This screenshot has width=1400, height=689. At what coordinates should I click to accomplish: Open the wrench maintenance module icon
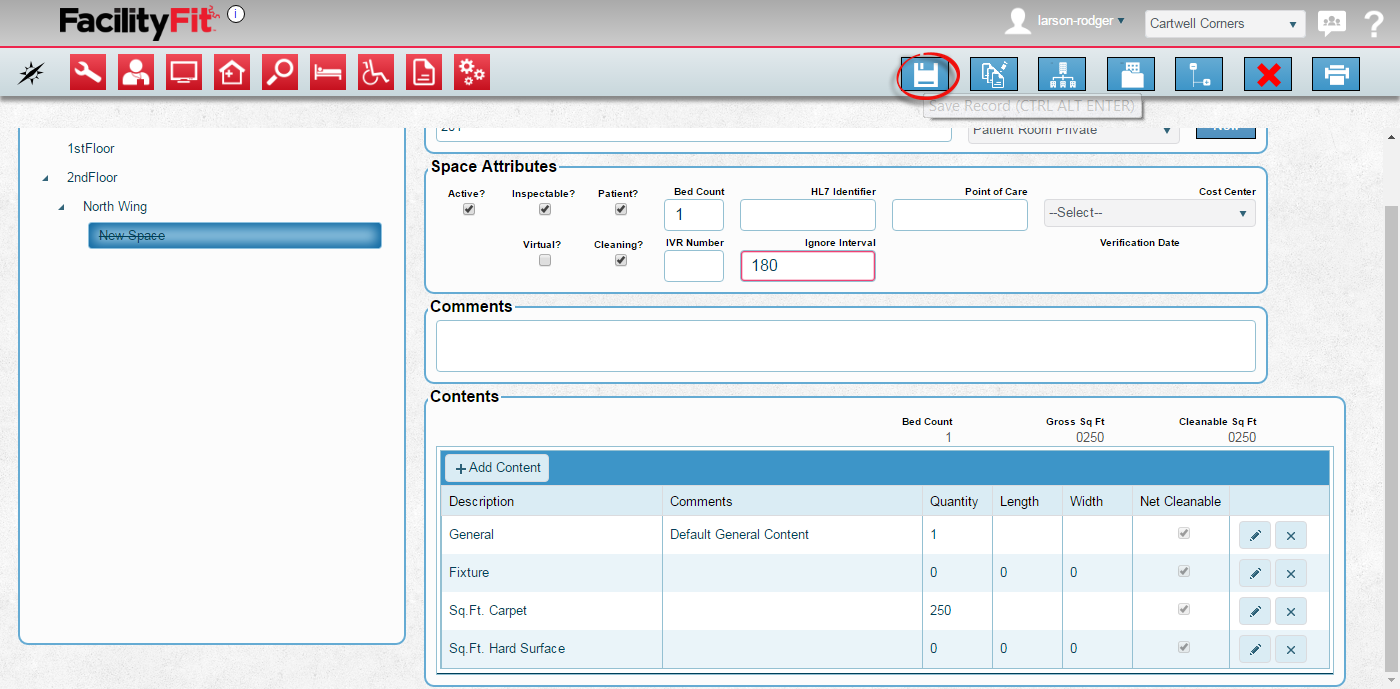[x=88, y=73]
